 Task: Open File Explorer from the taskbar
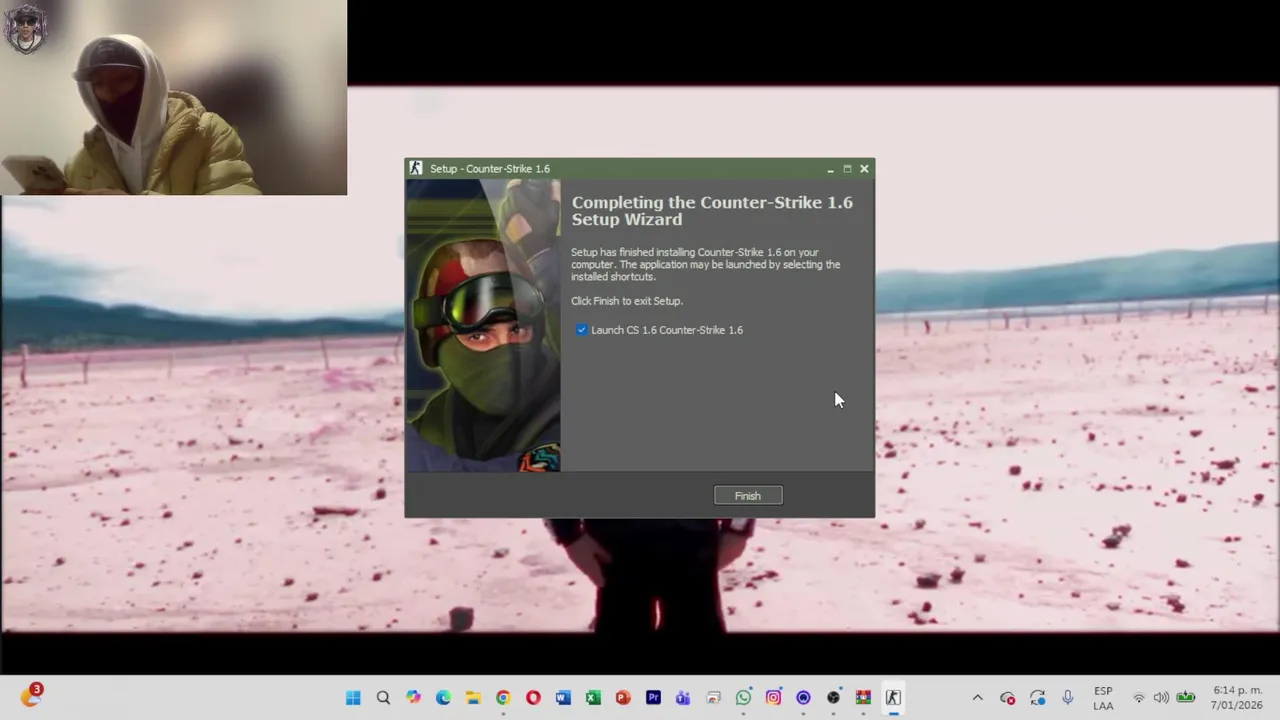(x=473, y=698)
